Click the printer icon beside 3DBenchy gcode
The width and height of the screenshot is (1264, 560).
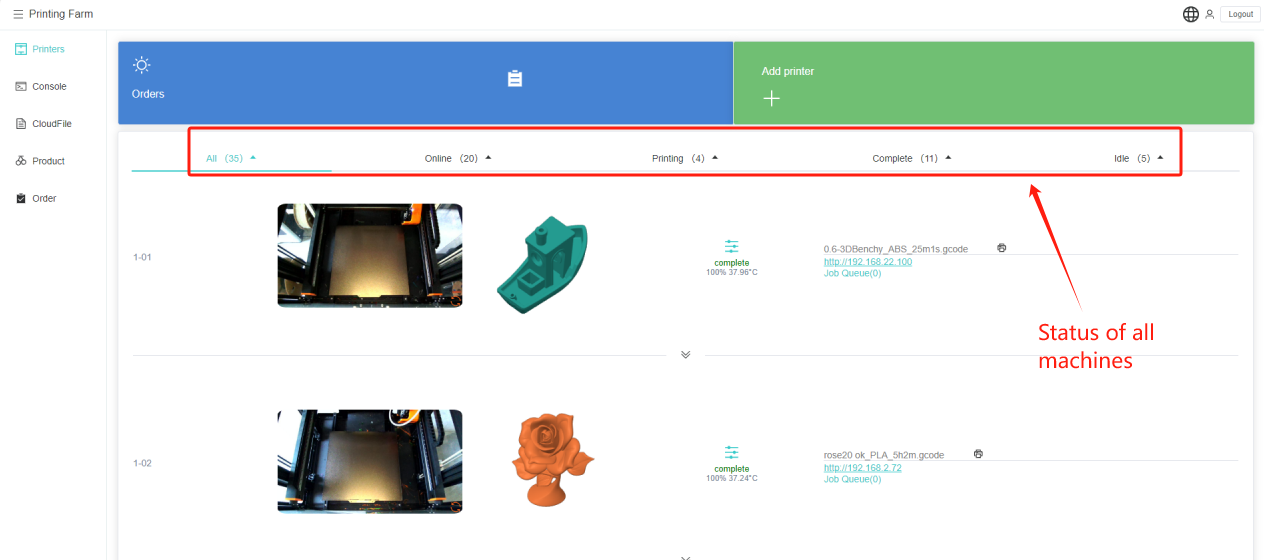point(1002,247)
